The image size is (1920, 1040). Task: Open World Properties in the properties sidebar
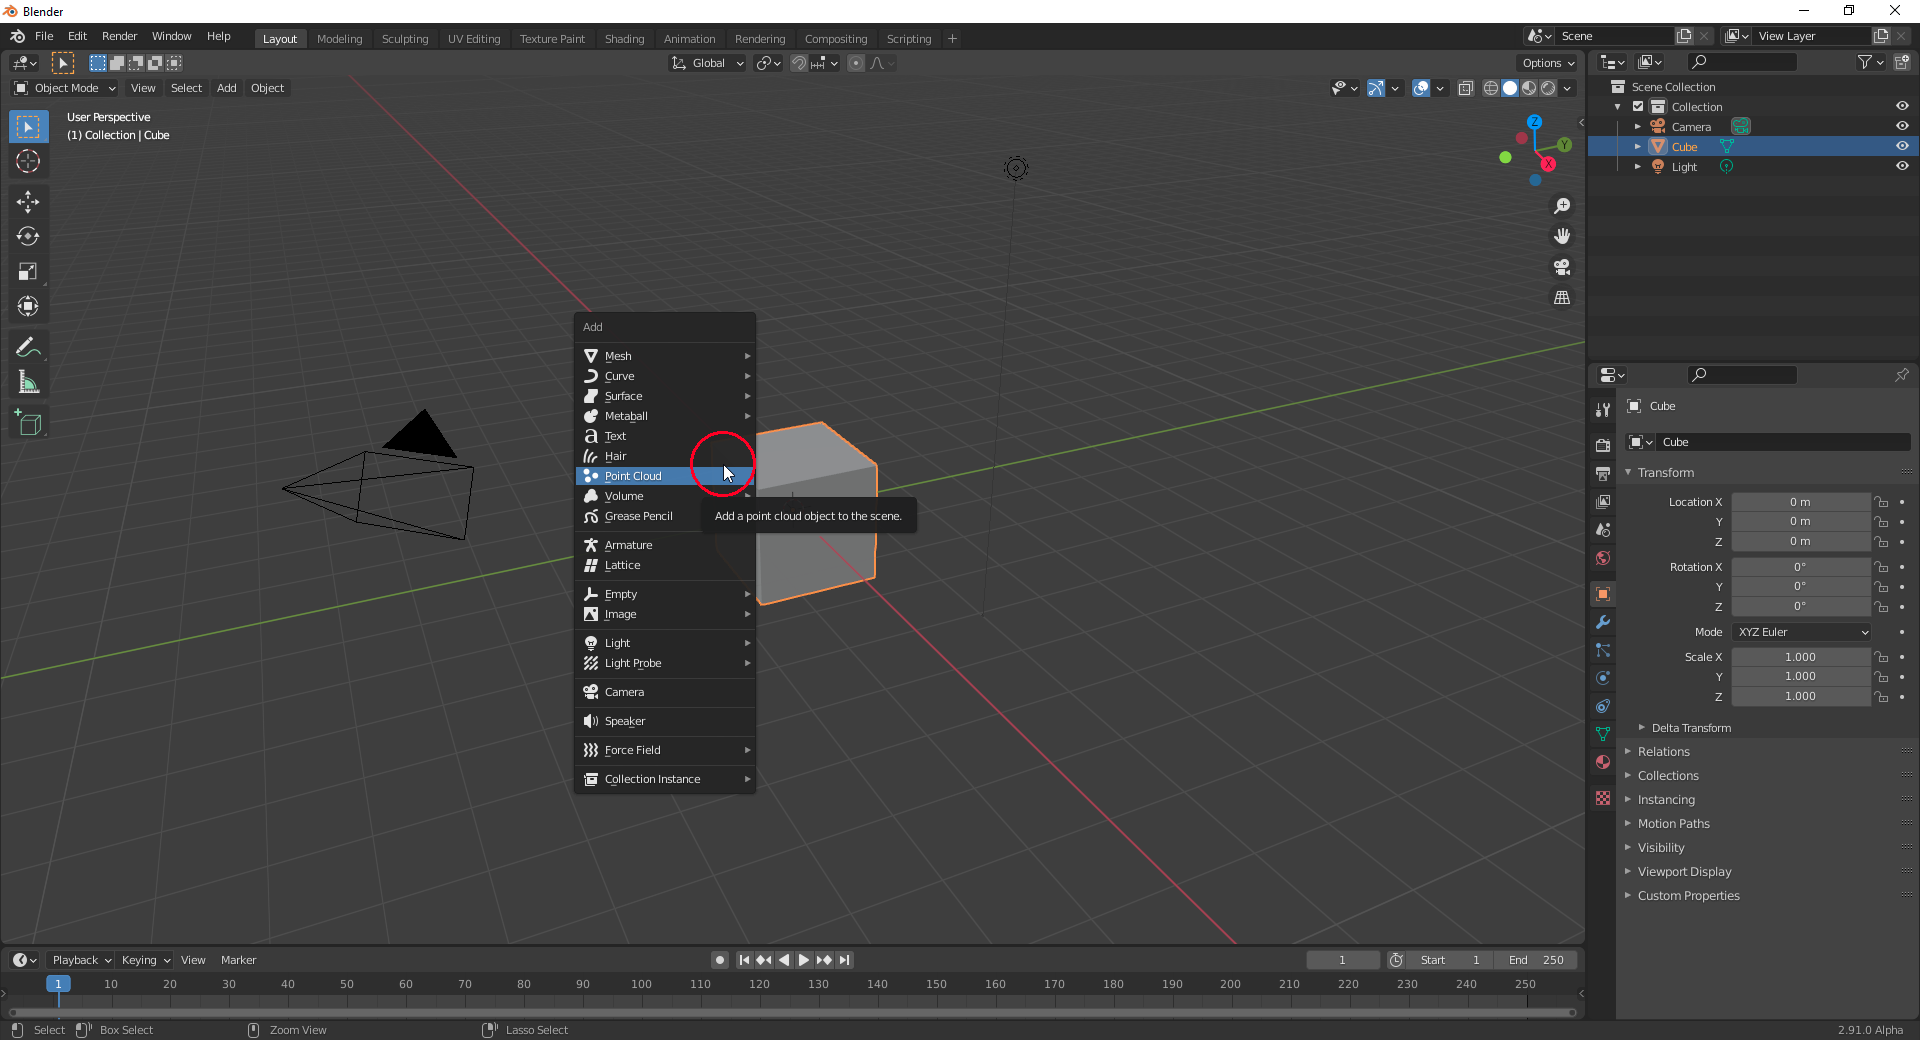tap(1602, 558)
